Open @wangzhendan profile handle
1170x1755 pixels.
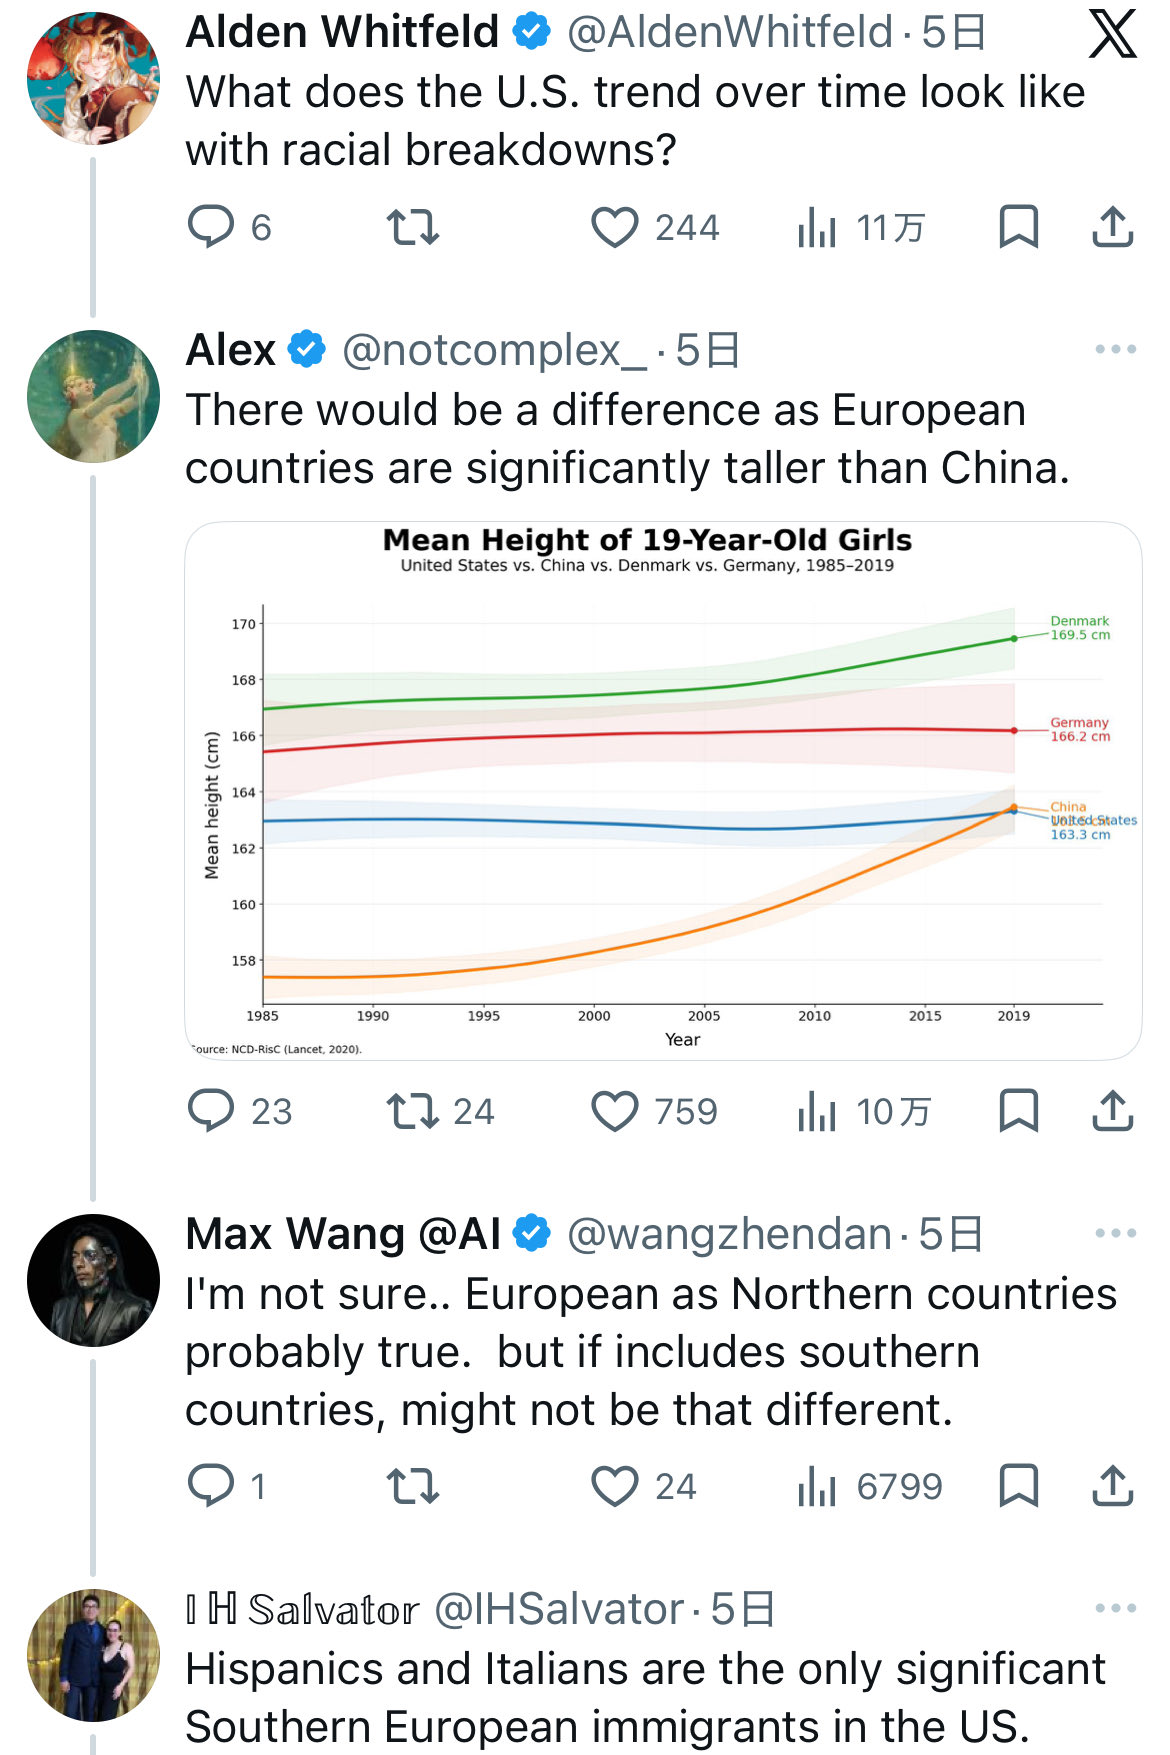728,1235
